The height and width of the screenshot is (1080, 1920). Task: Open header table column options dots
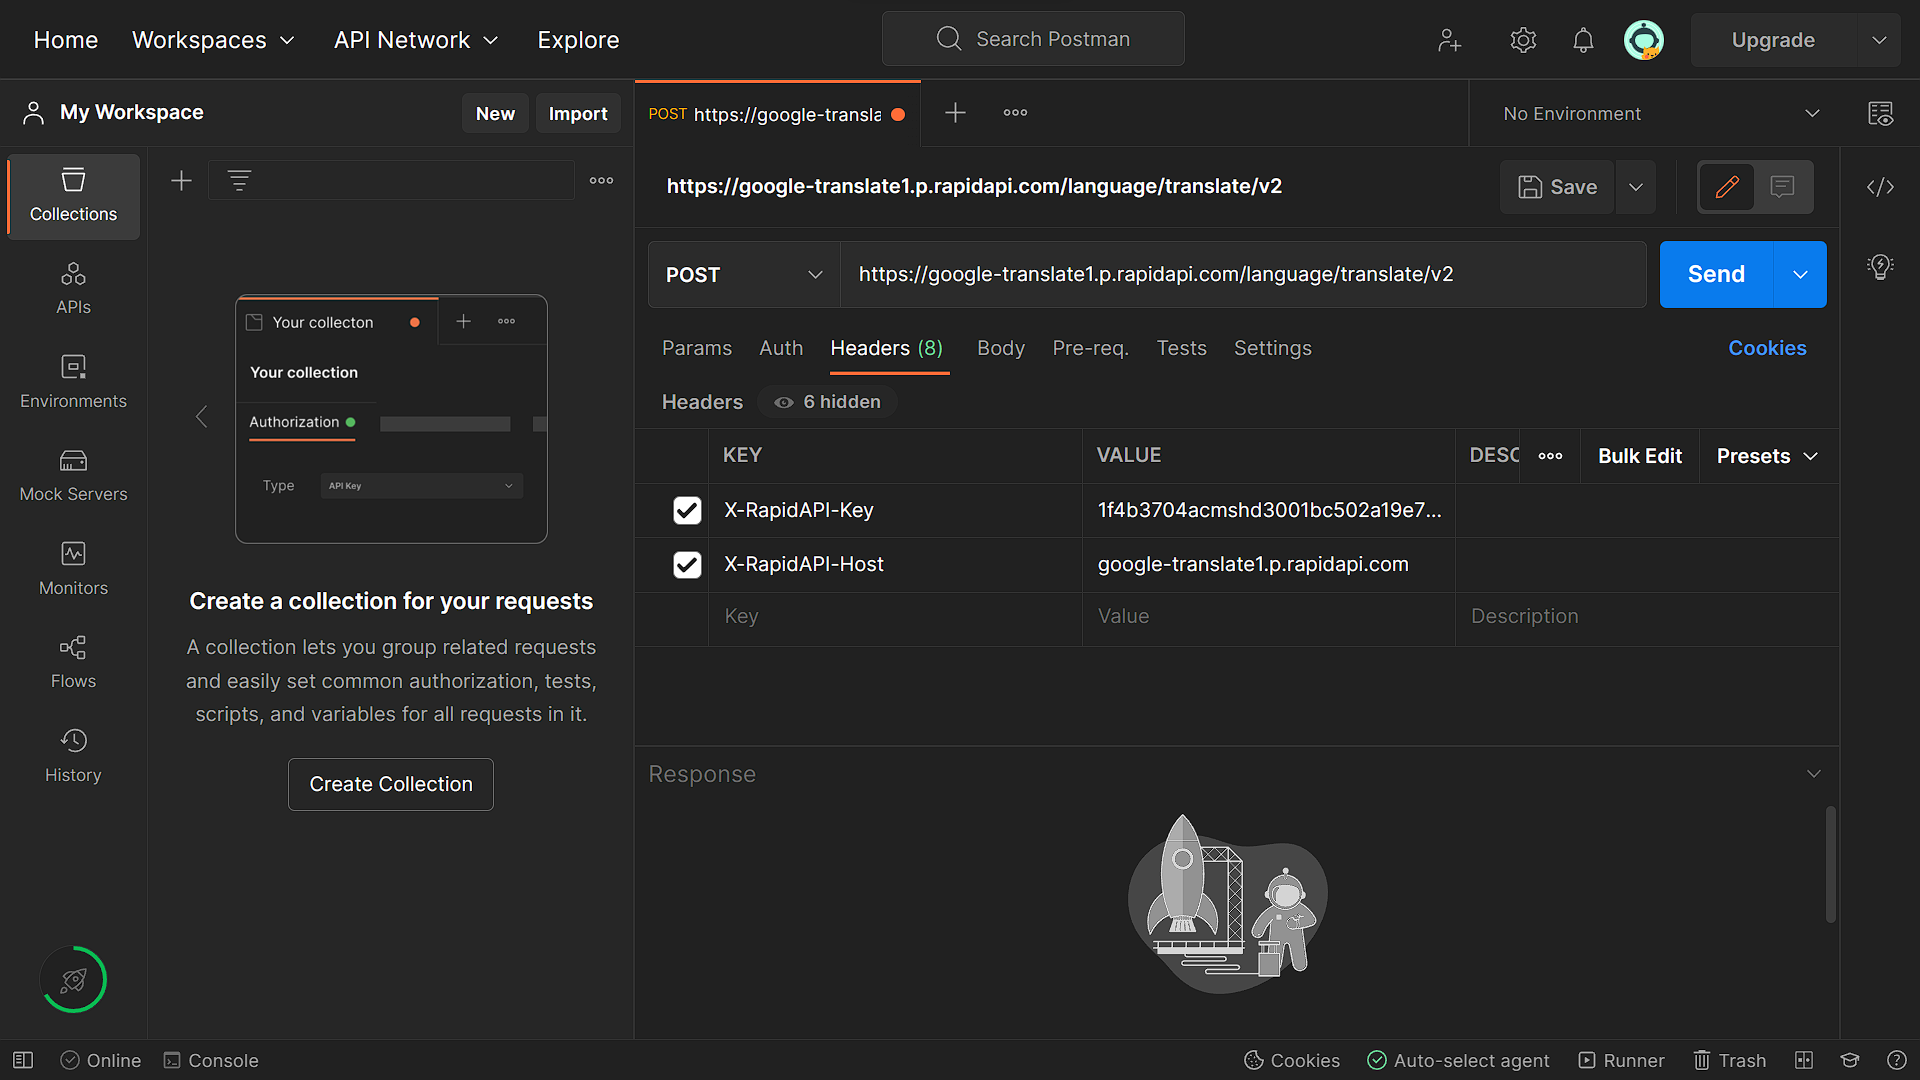[1550, 456]
